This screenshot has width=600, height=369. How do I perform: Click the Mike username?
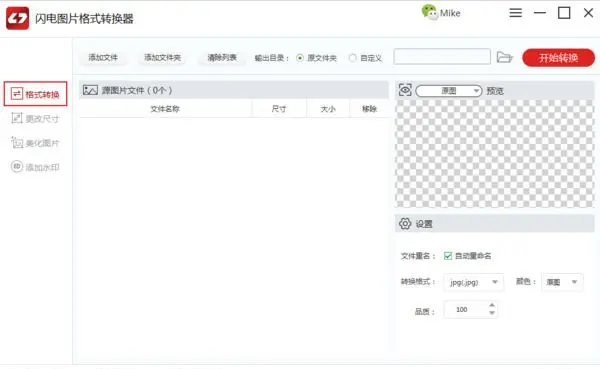[450, 13]
